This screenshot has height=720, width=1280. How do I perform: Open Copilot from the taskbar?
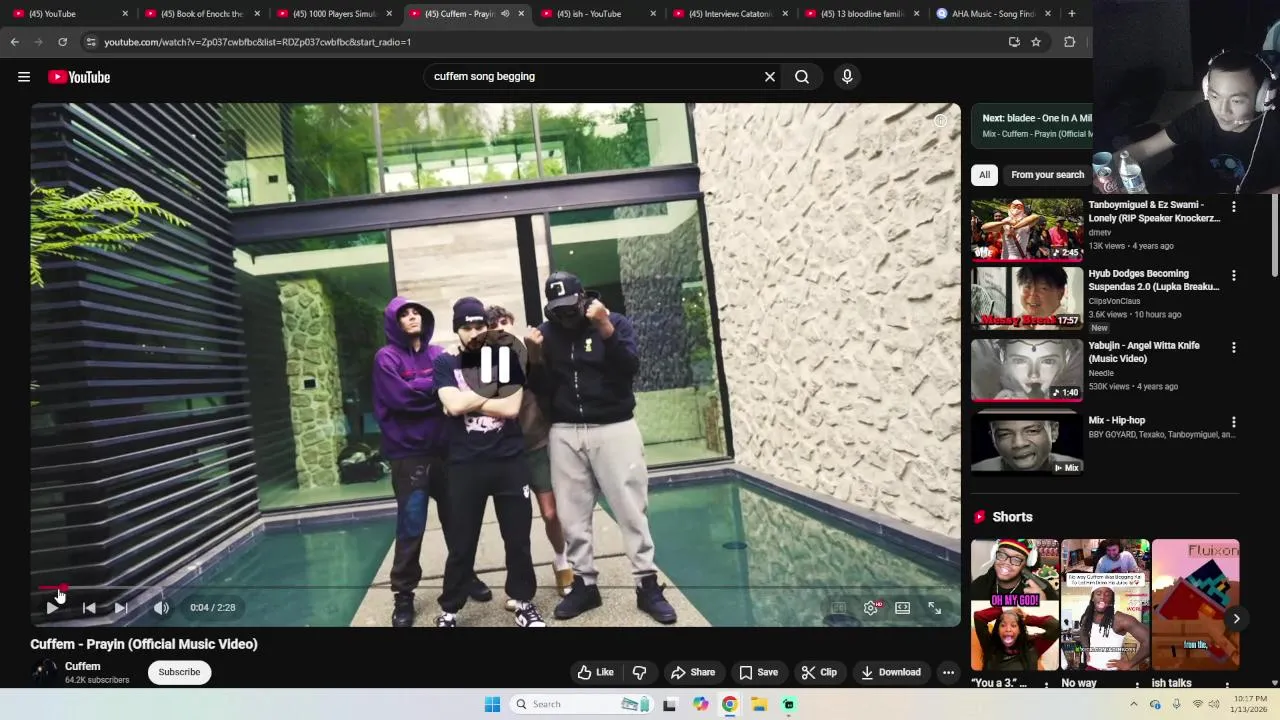pos(700,704)
